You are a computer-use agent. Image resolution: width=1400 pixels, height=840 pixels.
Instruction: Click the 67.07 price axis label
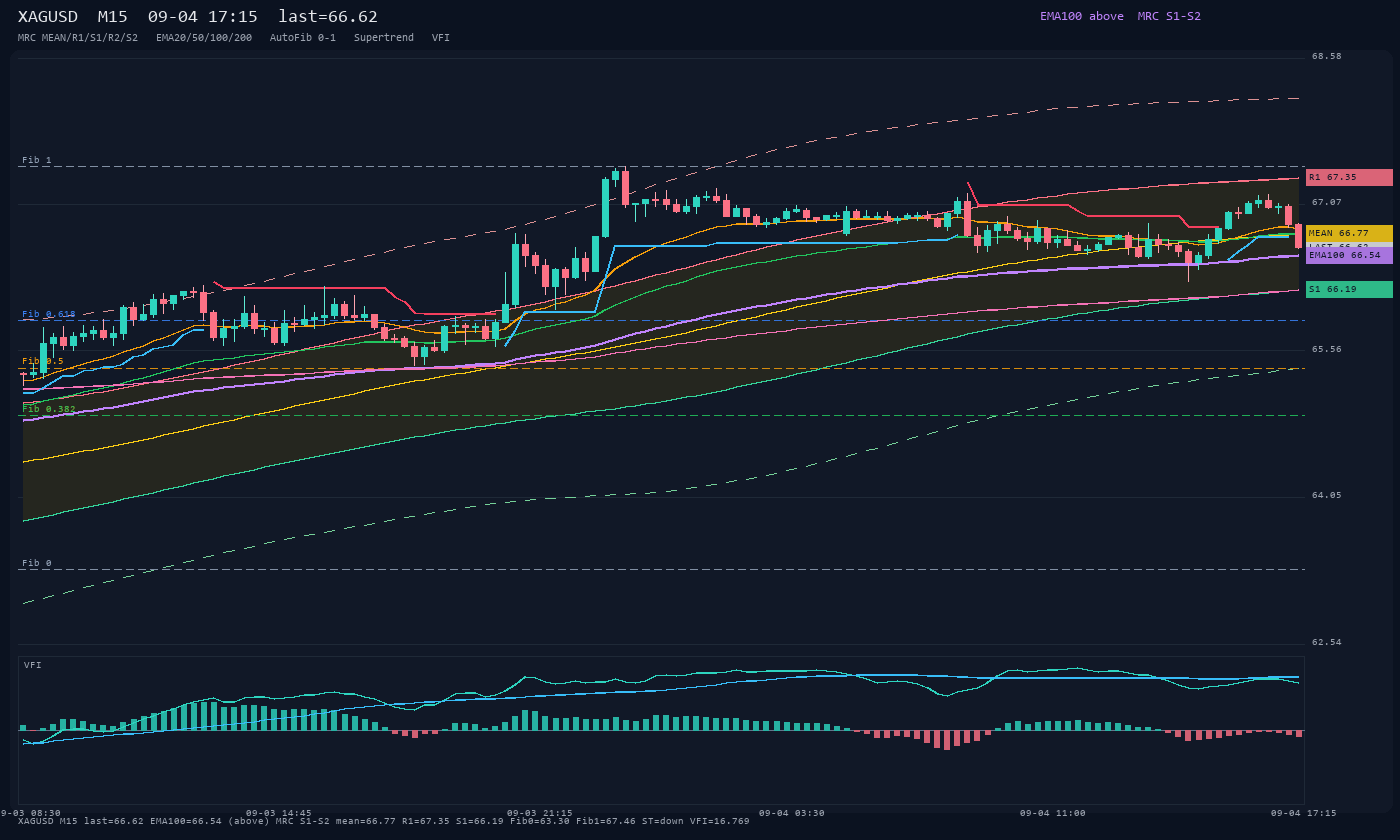1327,203
